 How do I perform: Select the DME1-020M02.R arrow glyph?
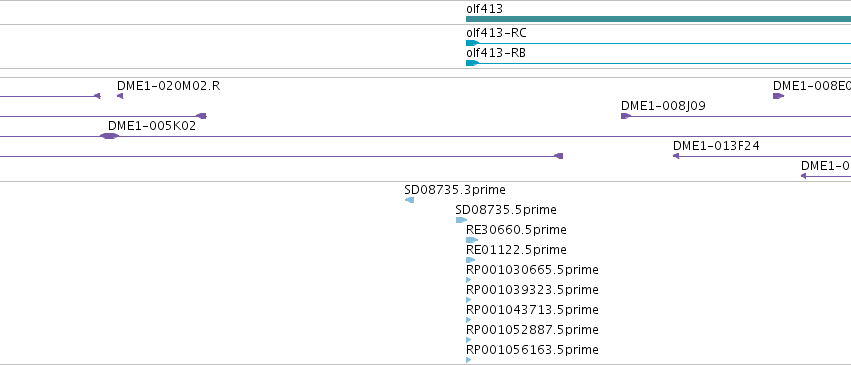(120, 96)
